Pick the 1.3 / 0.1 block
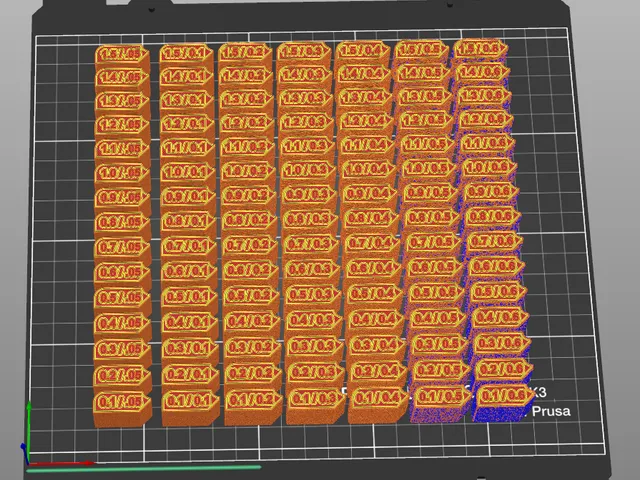This screenshot has width=640, height=480. (187, 100)
